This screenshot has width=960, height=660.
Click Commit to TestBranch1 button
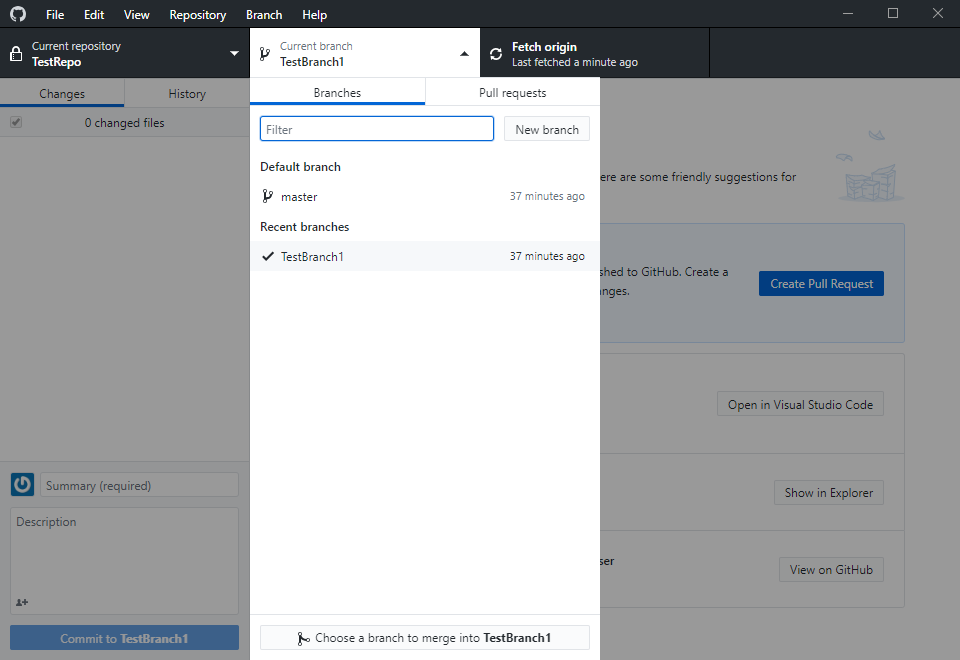[x=124, y=638]
